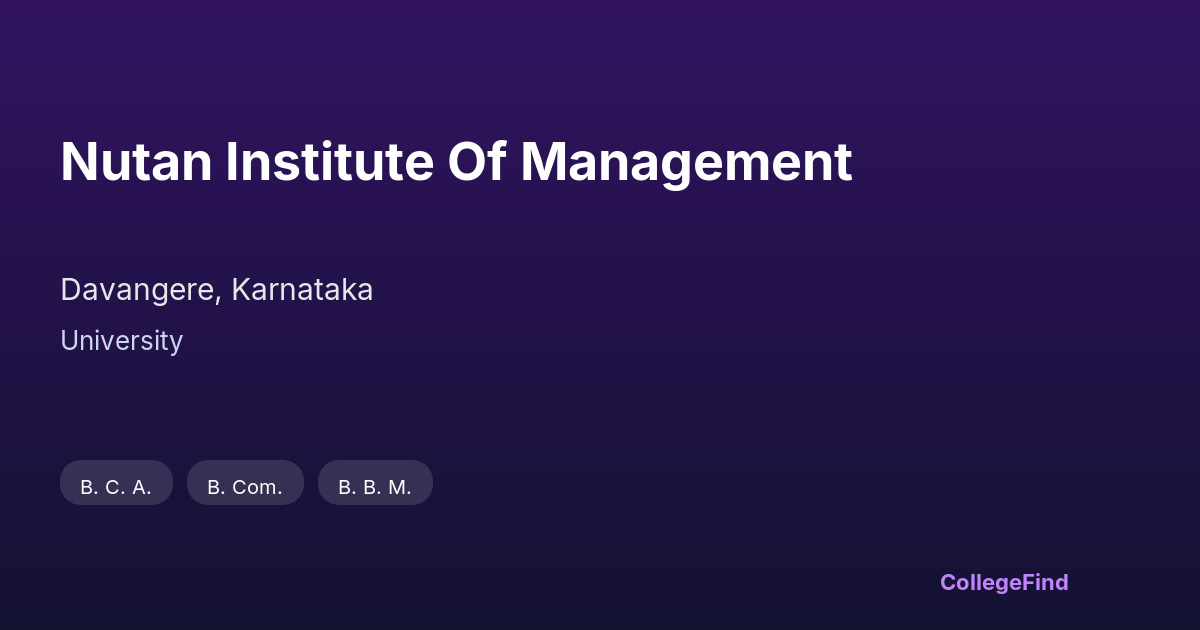Screen dimensions: 1200x630
Task: Click the College part of CollegeFind
Action: click(980, 582)
